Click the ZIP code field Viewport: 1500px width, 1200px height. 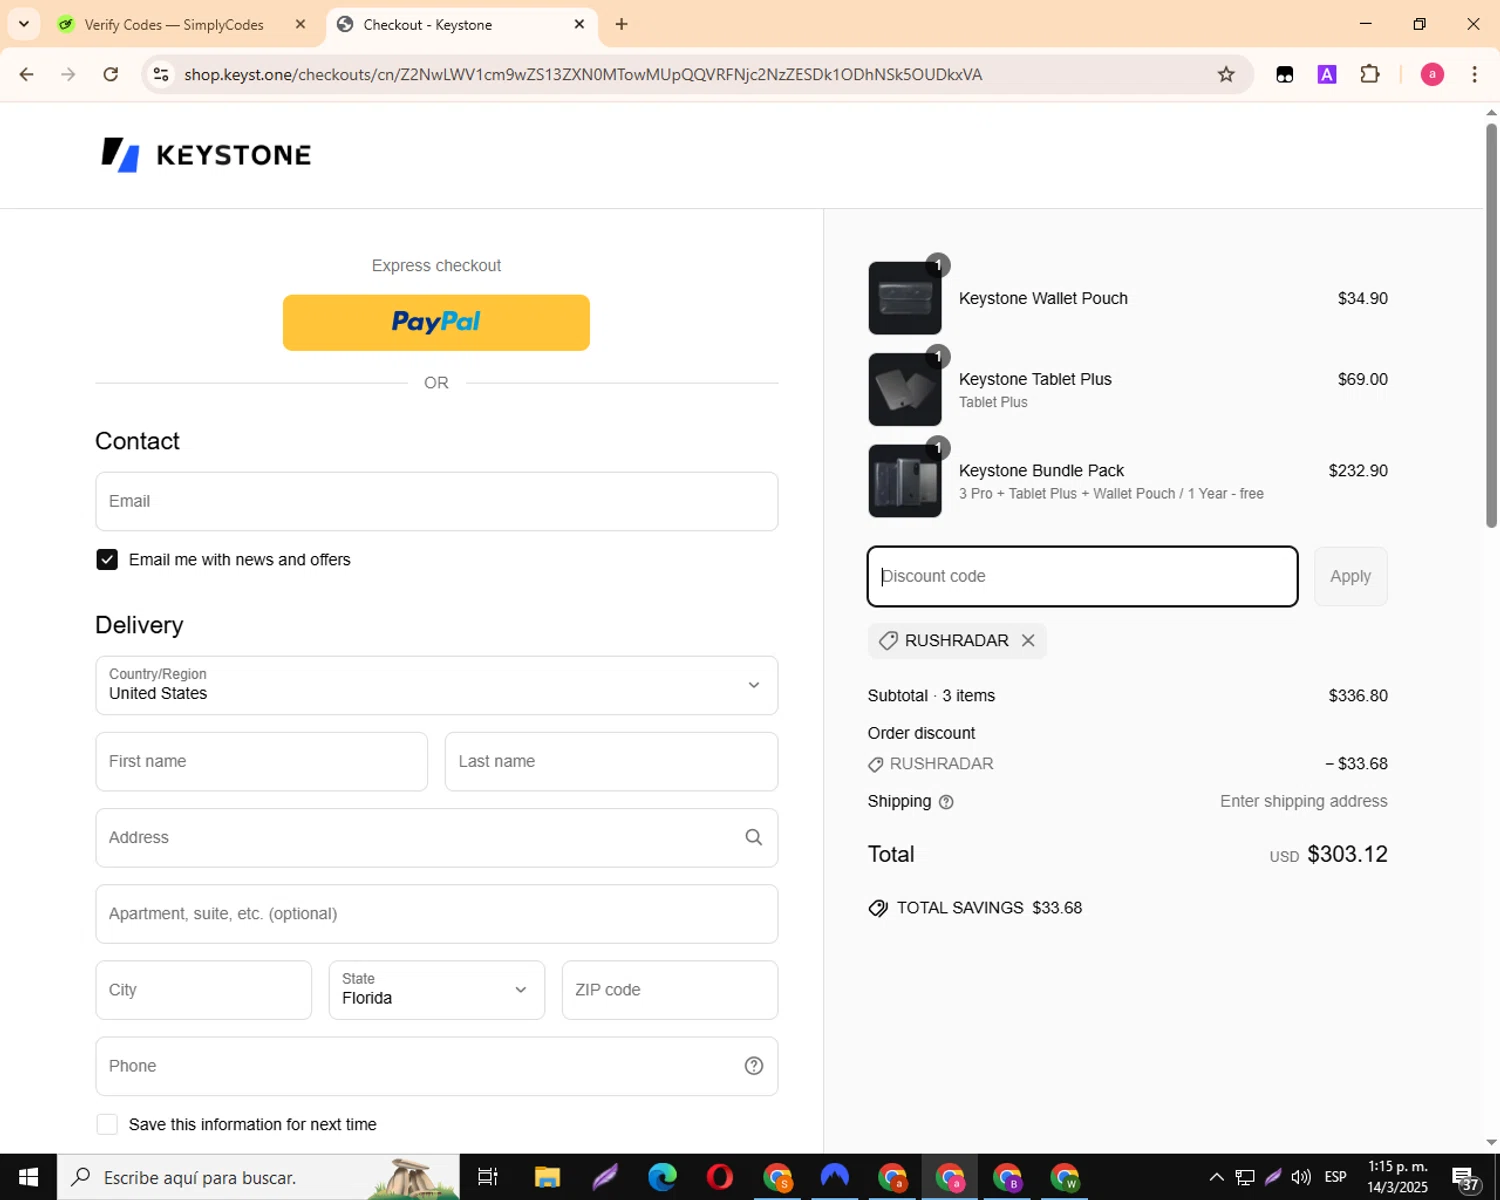(670, 990)
